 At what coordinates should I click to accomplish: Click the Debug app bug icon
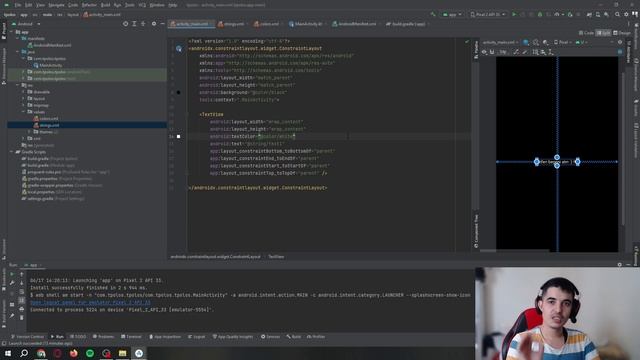coord(540,14)
